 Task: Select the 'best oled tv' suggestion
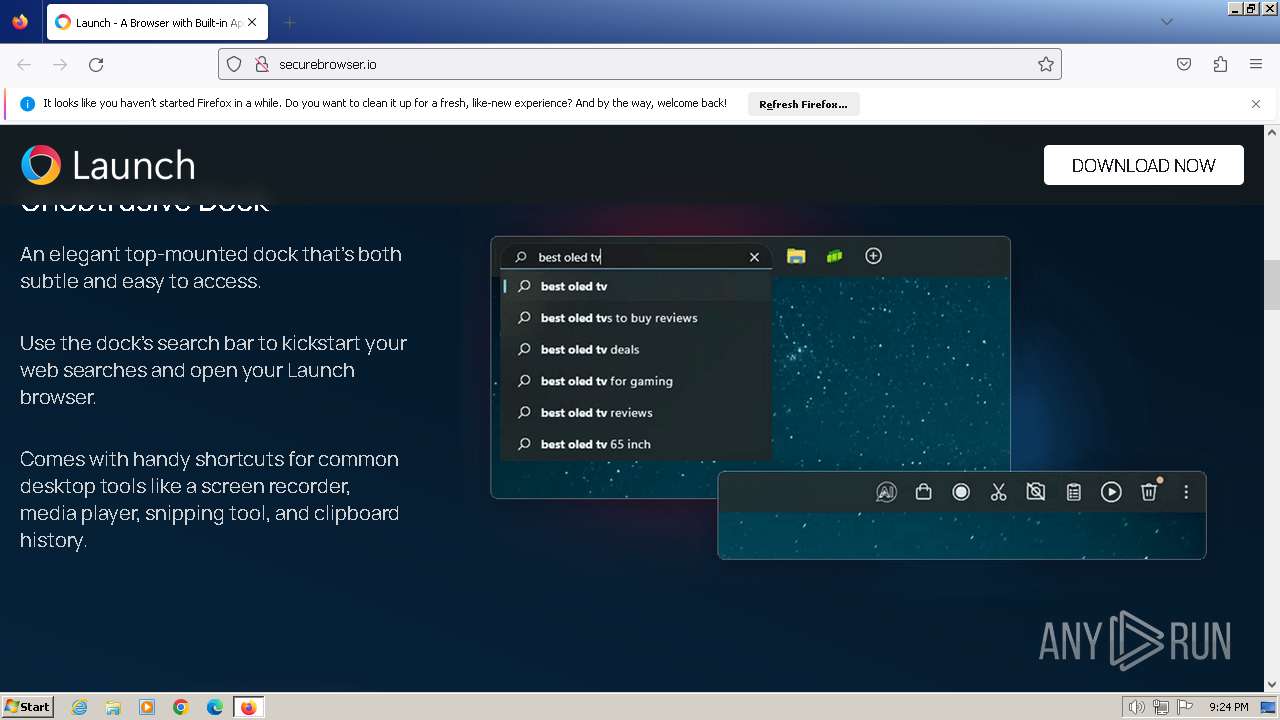click(636, 286)
